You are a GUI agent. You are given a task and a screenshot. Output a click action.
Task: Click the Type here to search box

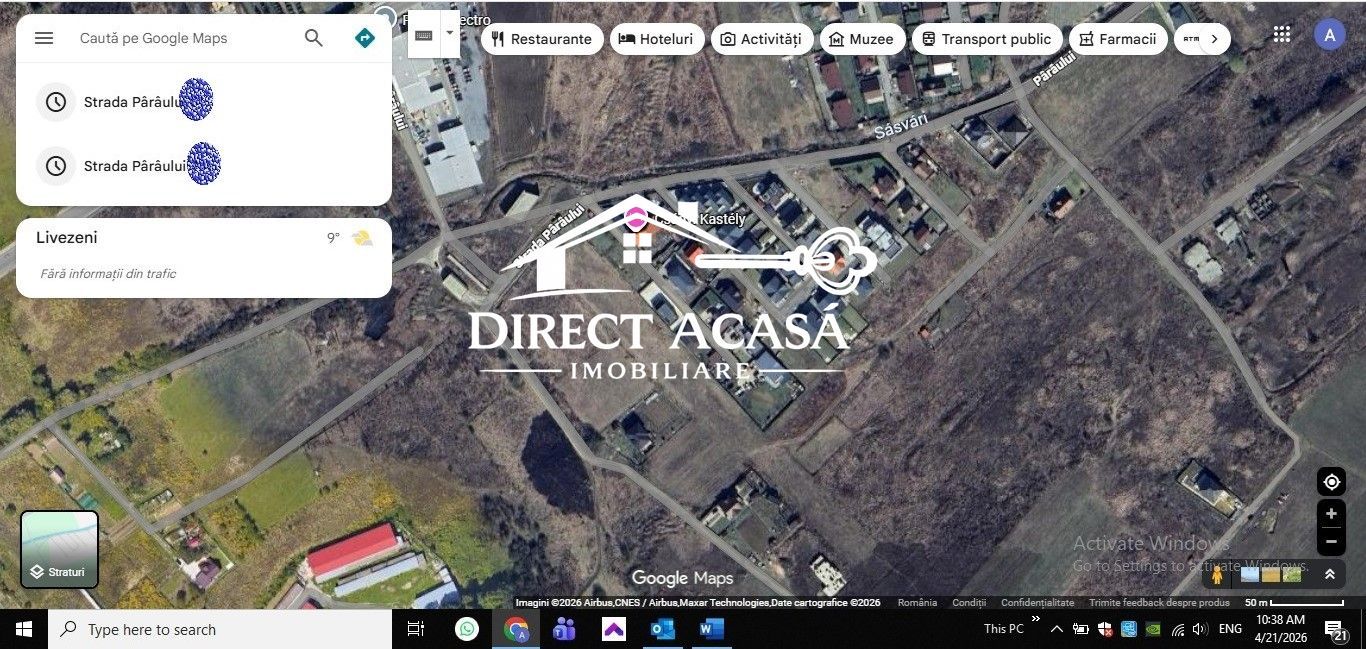pyautogui.click(x=220, y=629)
